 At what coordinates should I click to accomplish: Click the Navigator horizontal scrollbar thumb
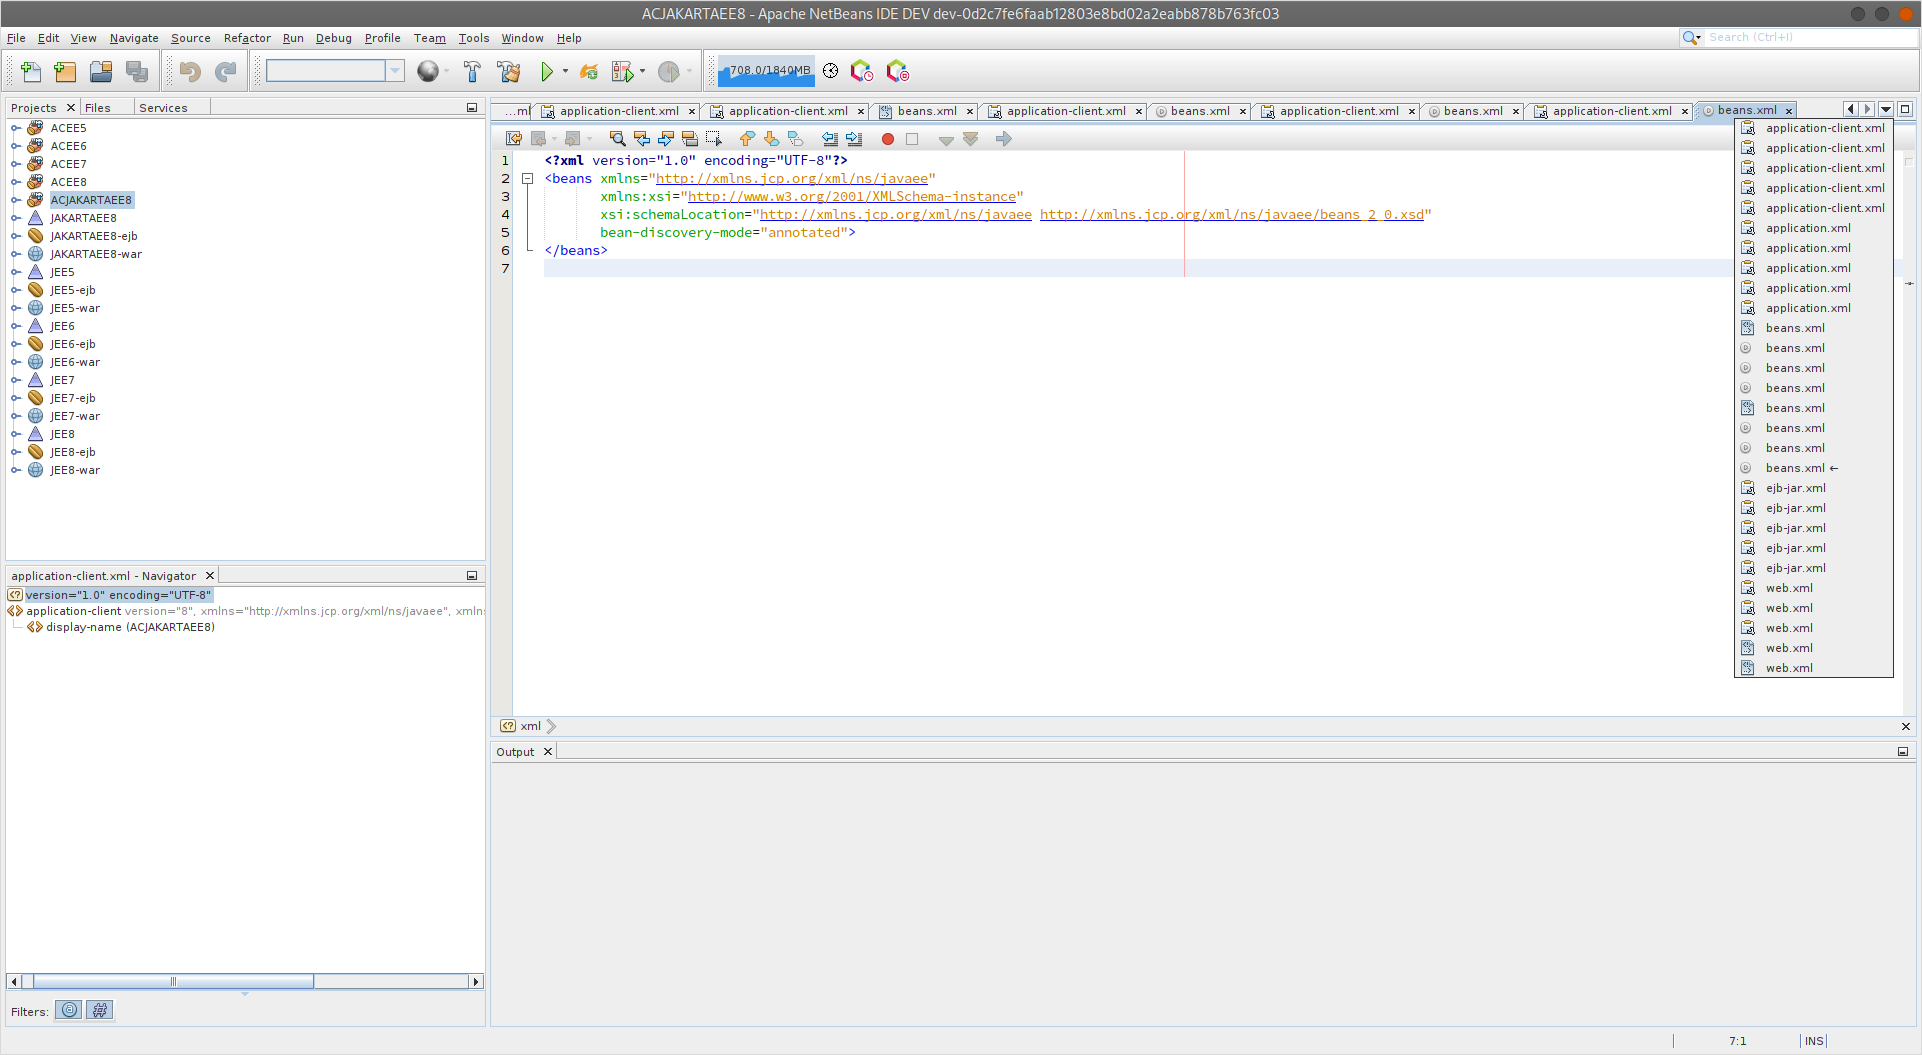pyautogui.click(x=173, y=982)
